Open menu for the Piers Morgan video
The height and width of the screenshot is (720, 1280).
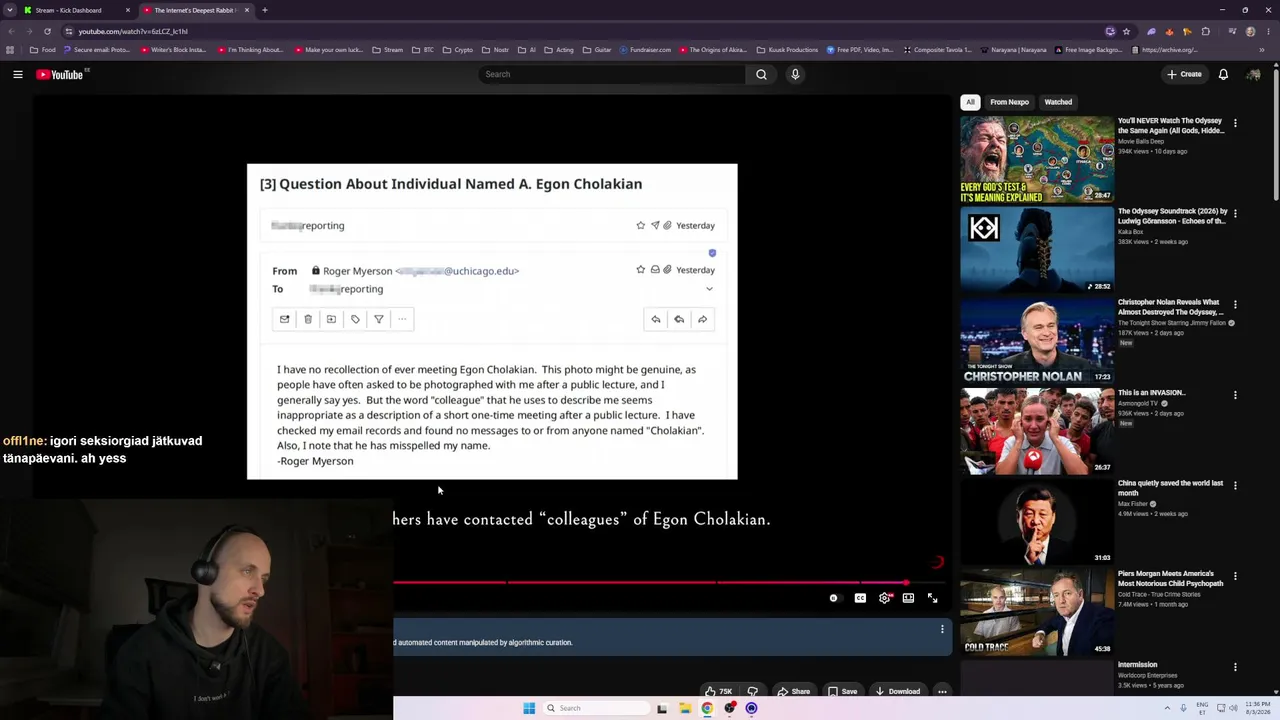pos(1235,576)
